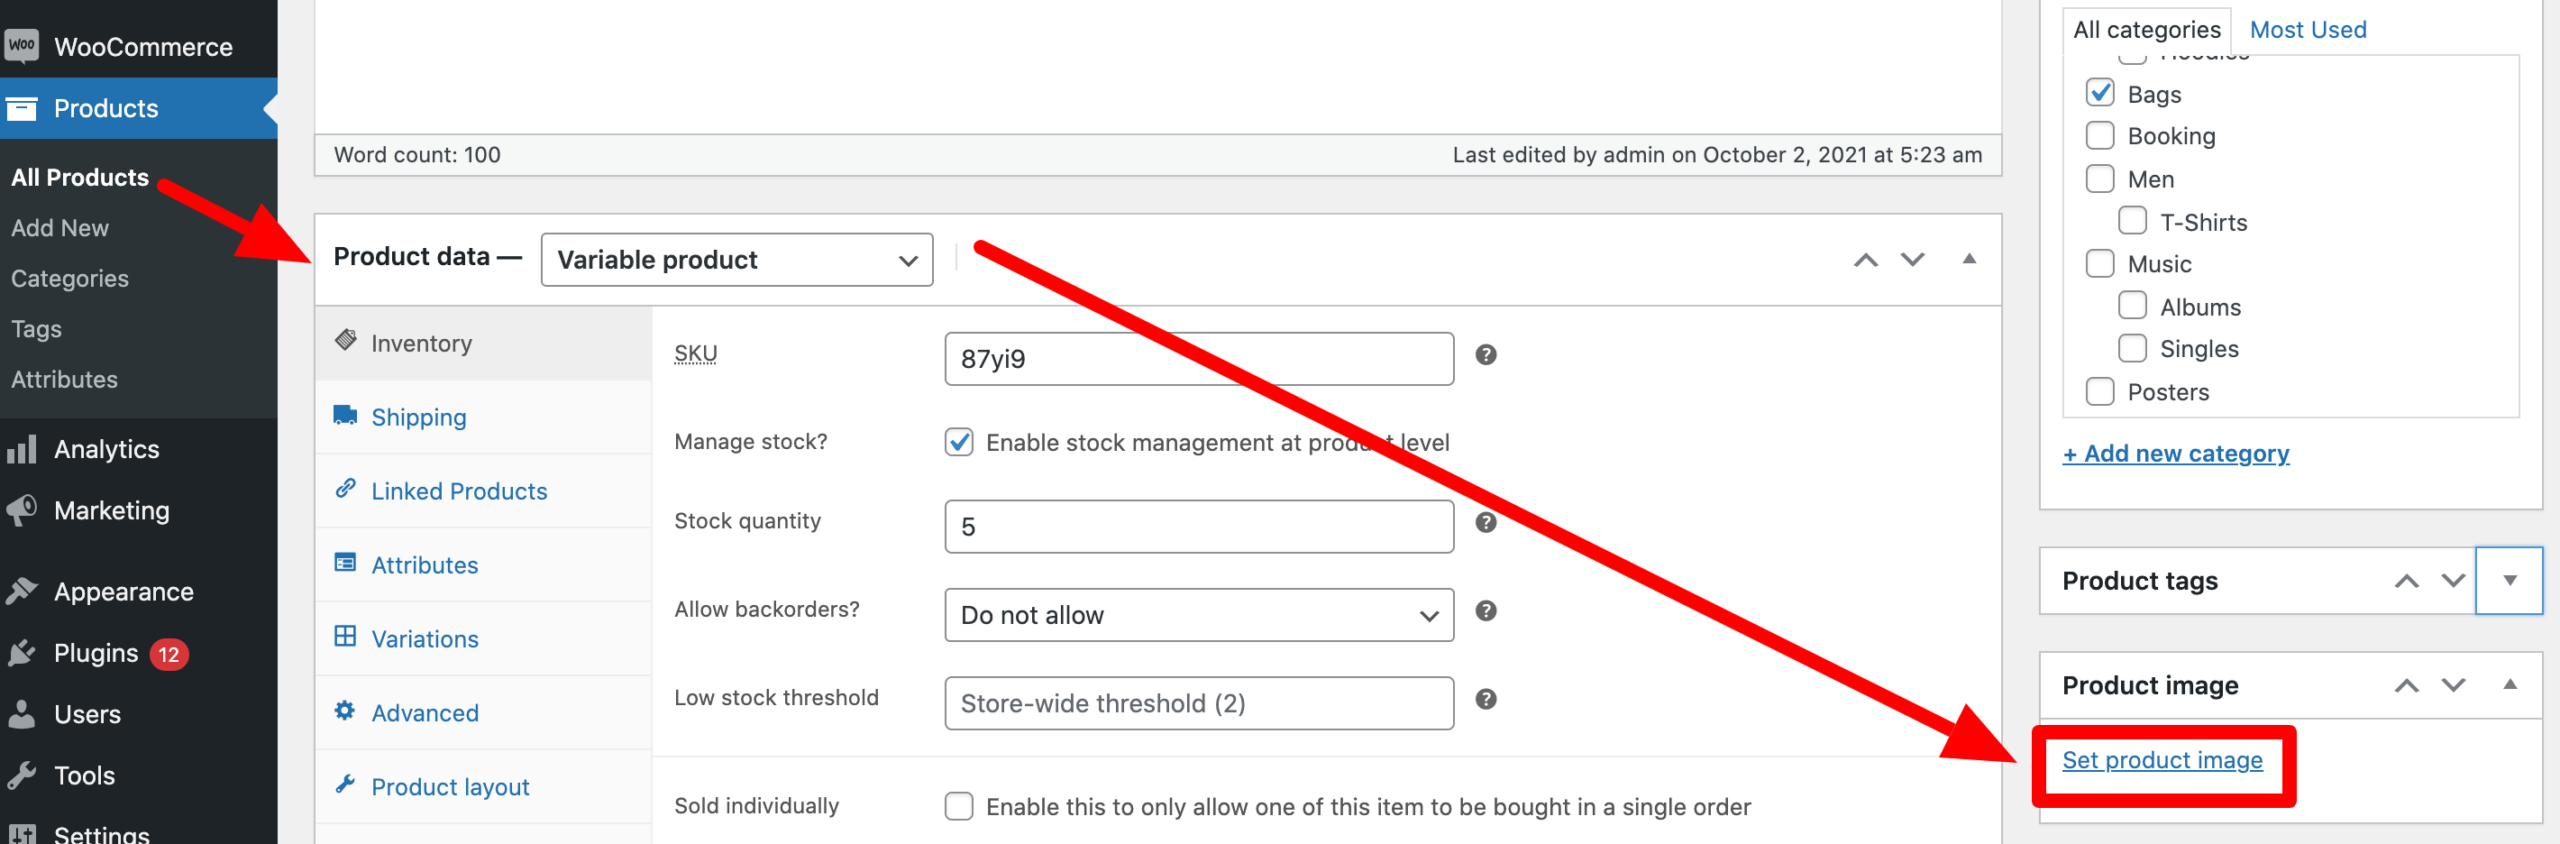Toggle the Product tags panel

coord(2509,581)
